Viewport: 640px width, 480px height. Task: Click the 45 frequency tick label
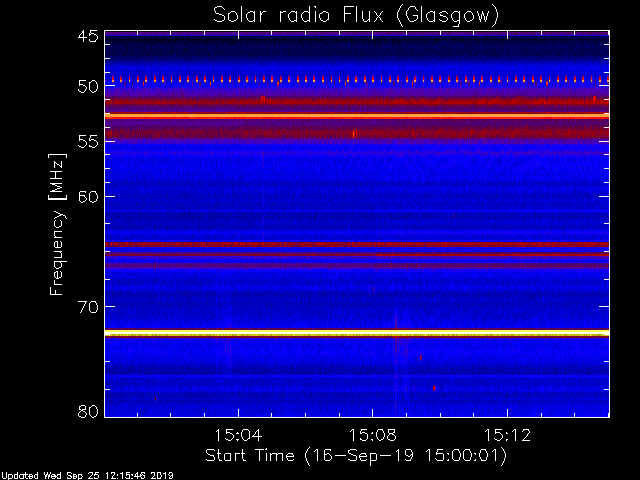click(x=88, y=37)
